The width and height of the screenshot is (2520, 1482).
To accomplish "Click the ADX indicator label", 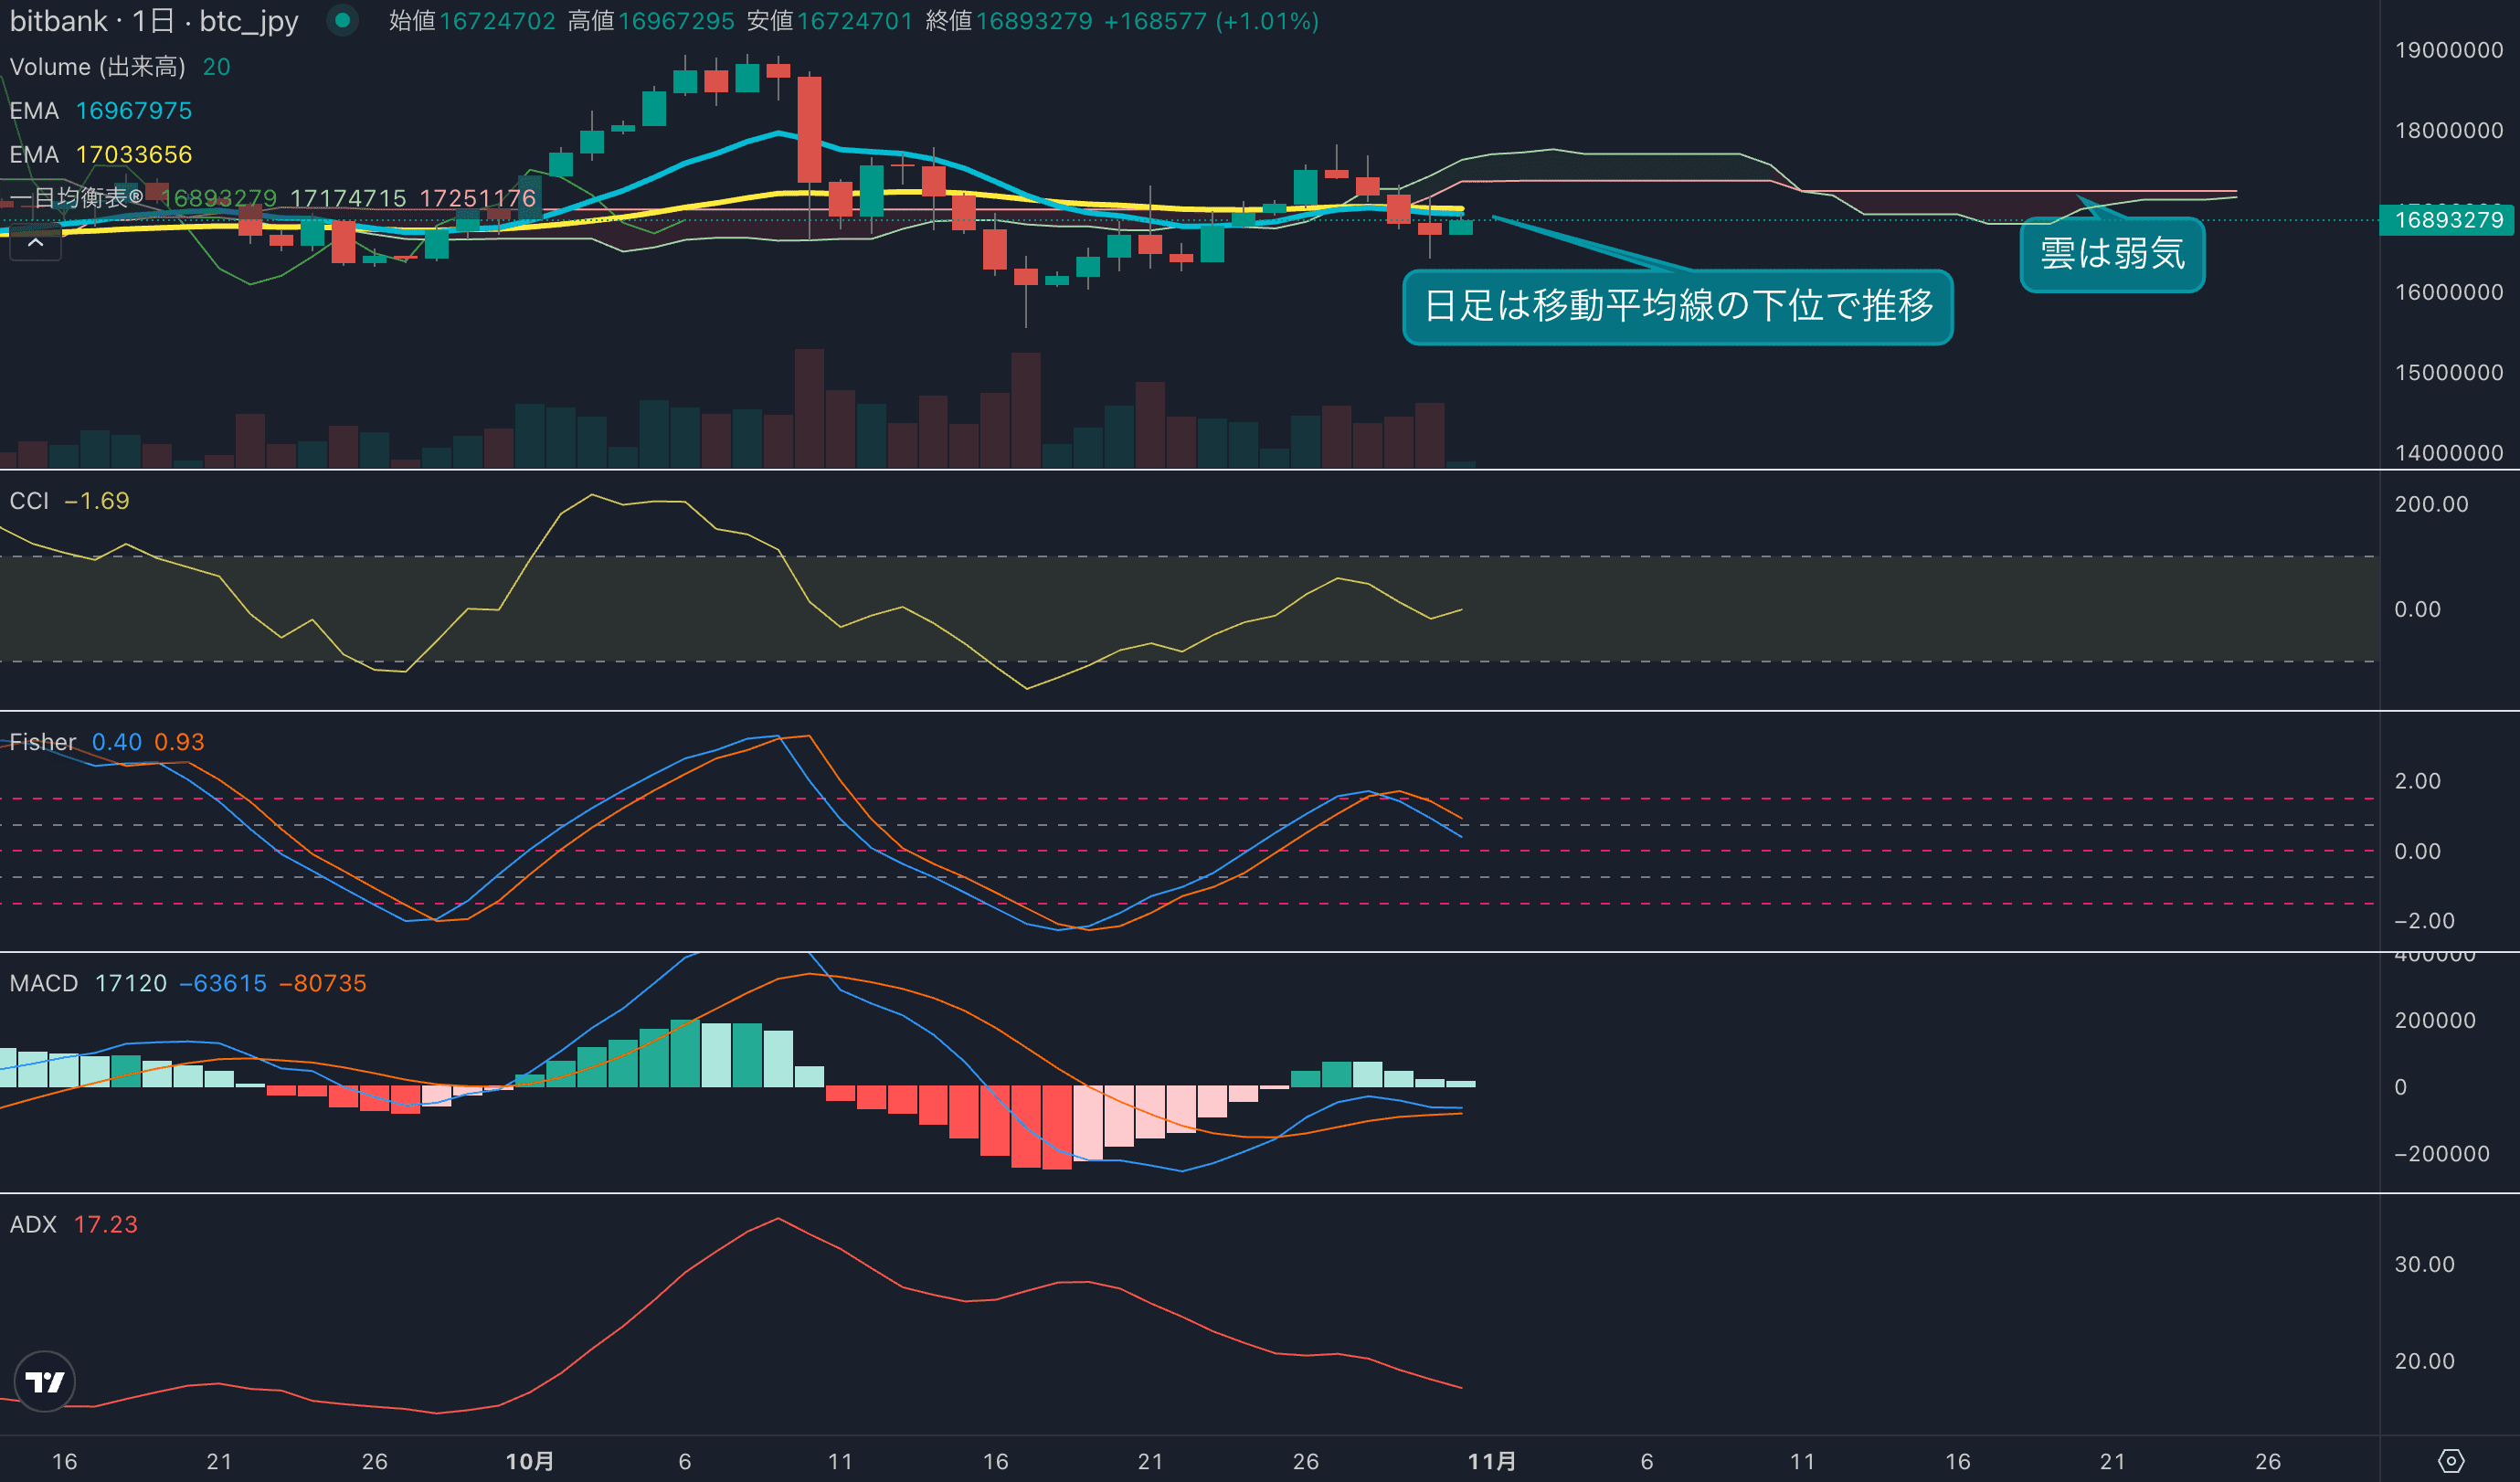I will click(33, 1224).
